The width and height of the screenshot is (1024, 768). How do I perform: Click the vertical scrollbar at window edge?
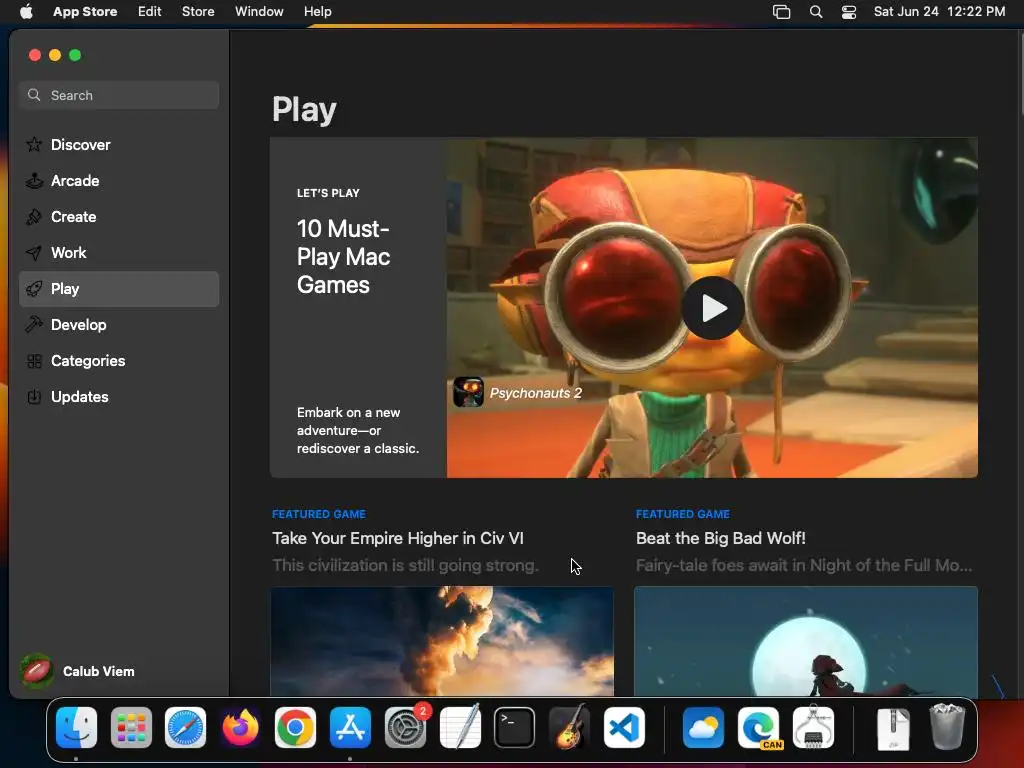pos(1020,74)
